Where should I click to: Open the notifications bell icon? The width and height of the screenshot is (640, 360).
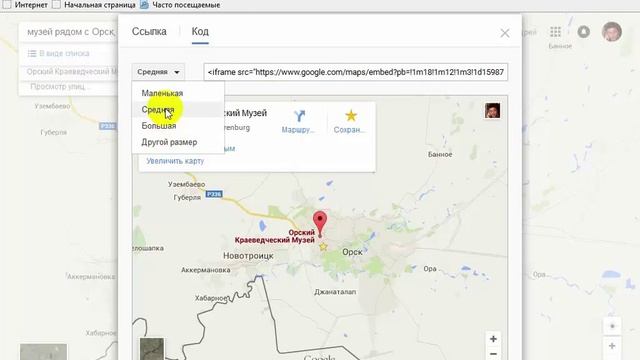coord(584,32)
